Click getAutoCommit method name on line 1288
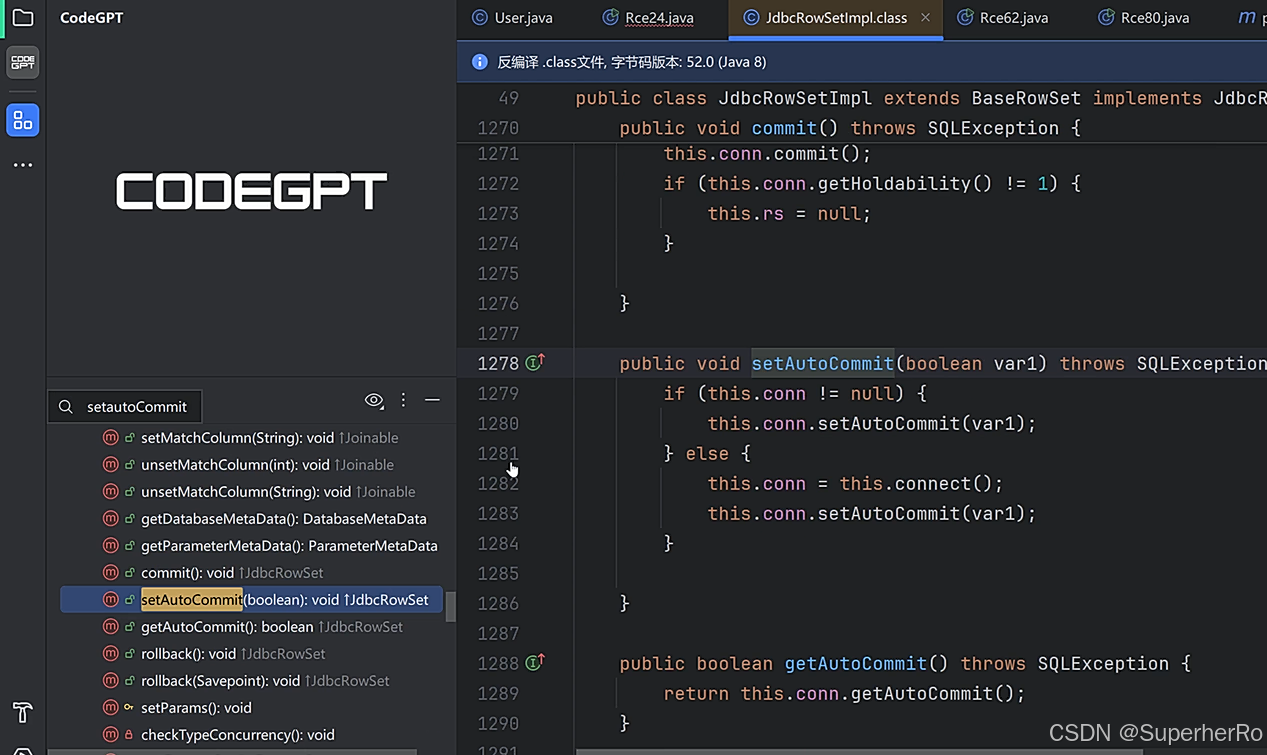This screenshot has width=1267, height=755. coord(856,663)
